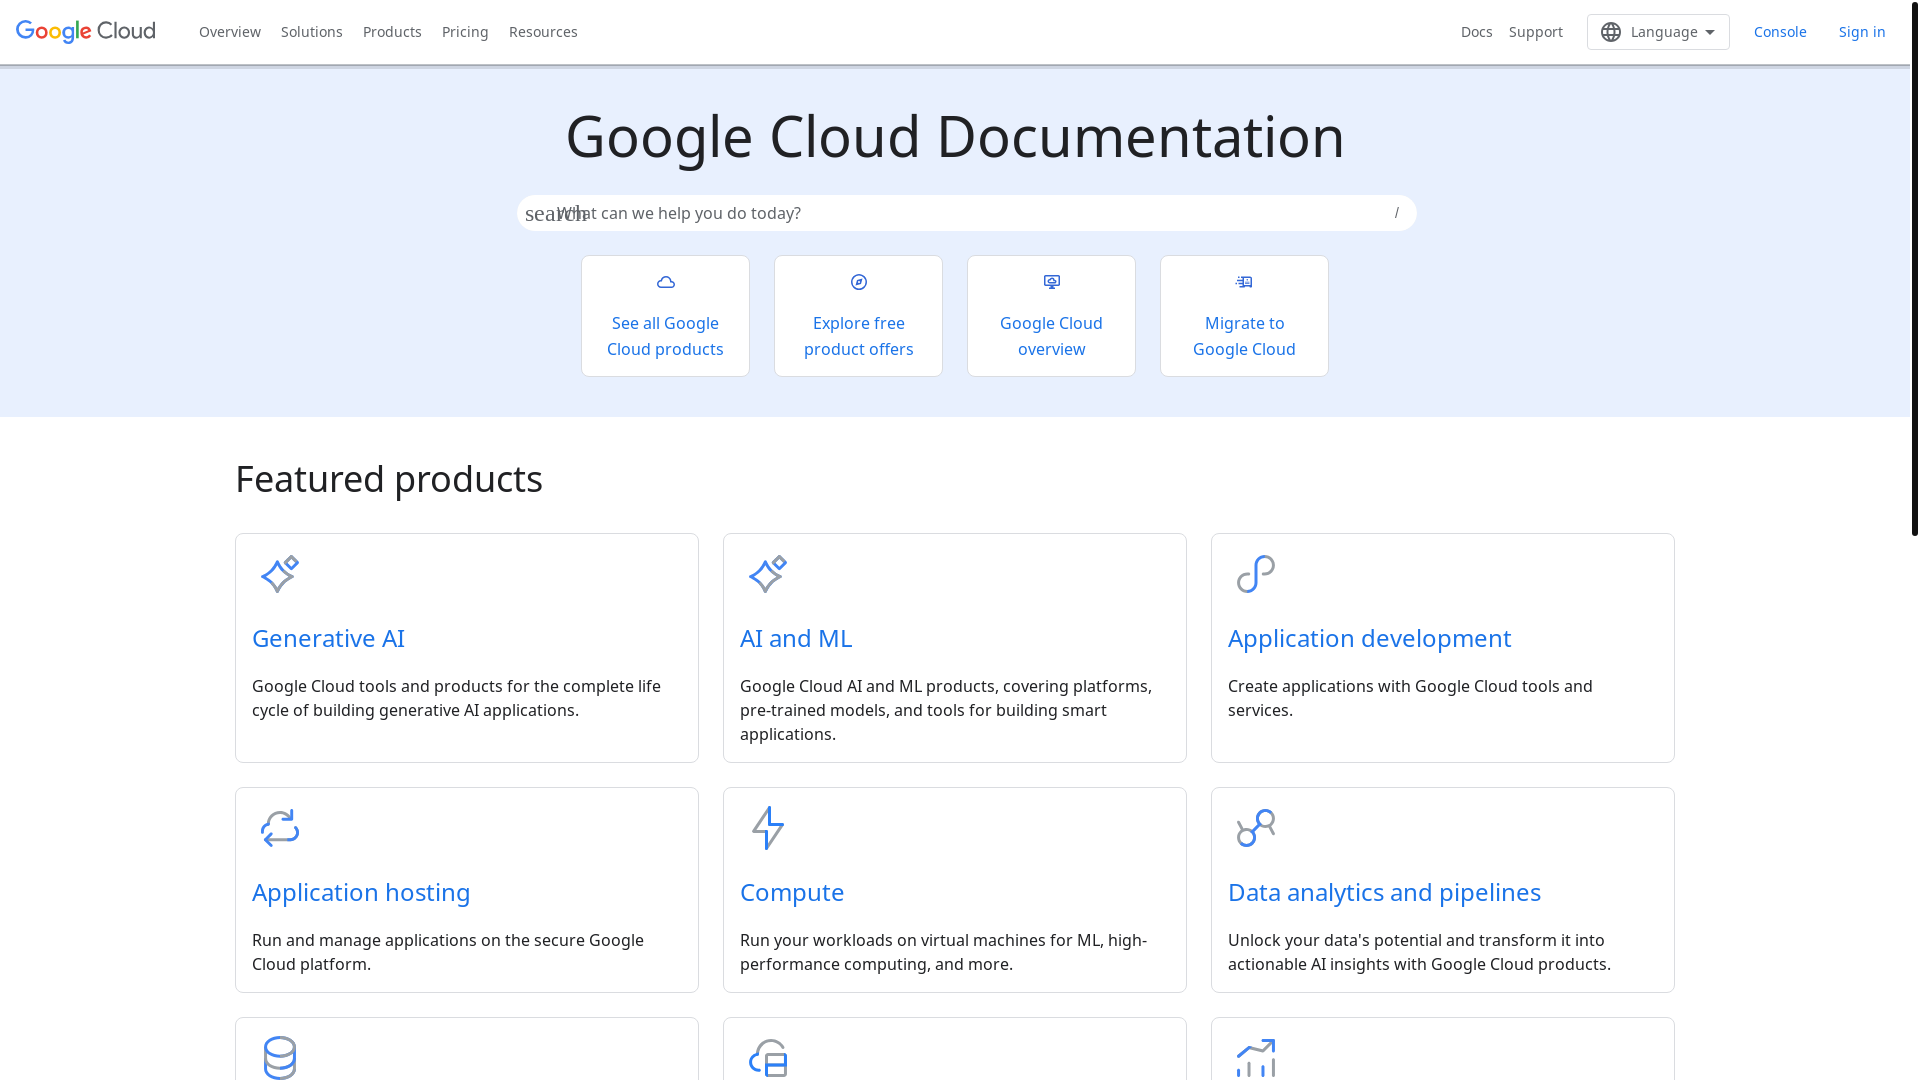Open the Compute heading link

pyautogui.click(x=792, y=892)
